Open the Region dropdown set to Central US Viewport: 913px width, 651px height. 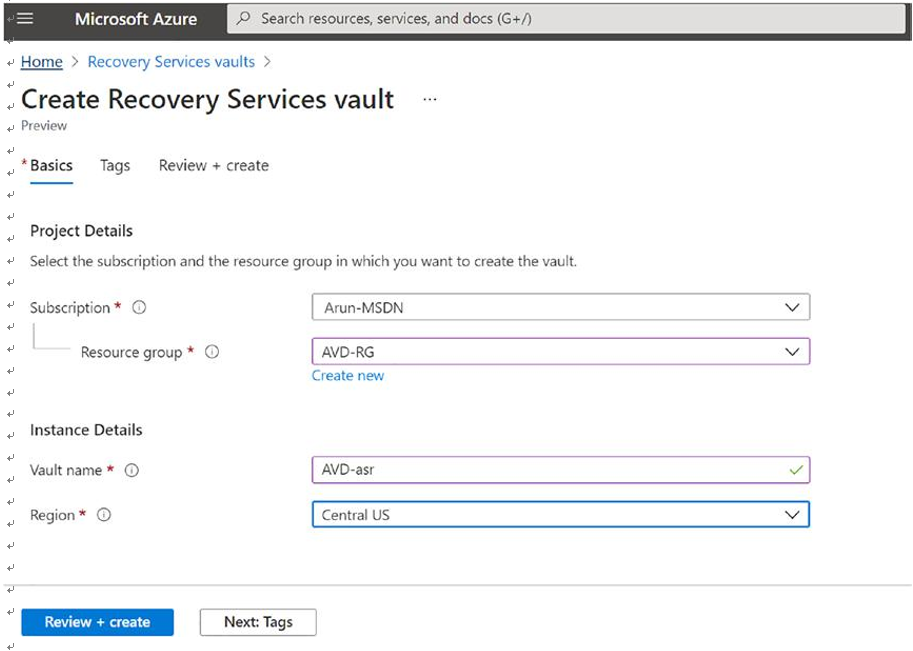(561, 515)
